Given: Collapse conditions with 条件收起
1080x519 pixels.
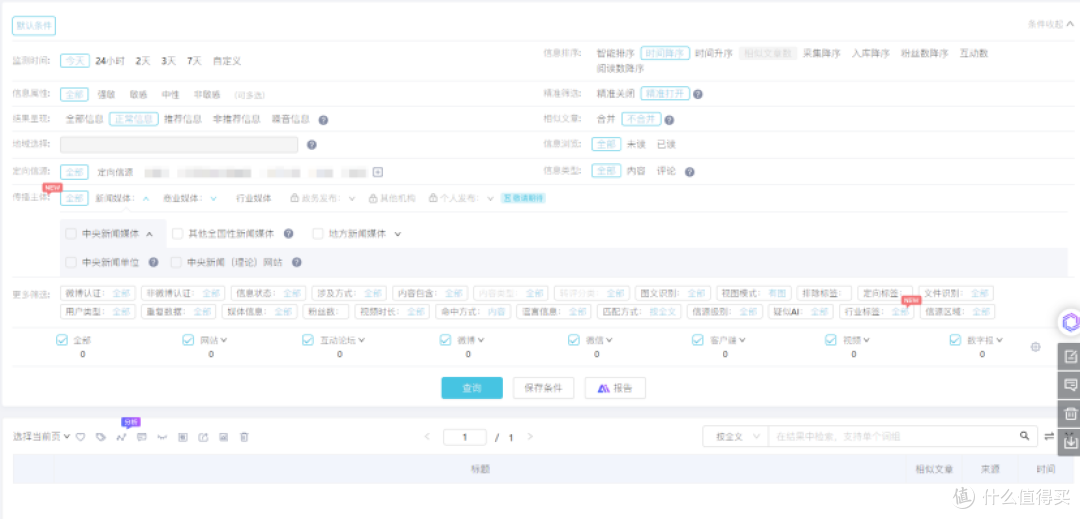Looking at the screenshot, I should pos(1050,24).
